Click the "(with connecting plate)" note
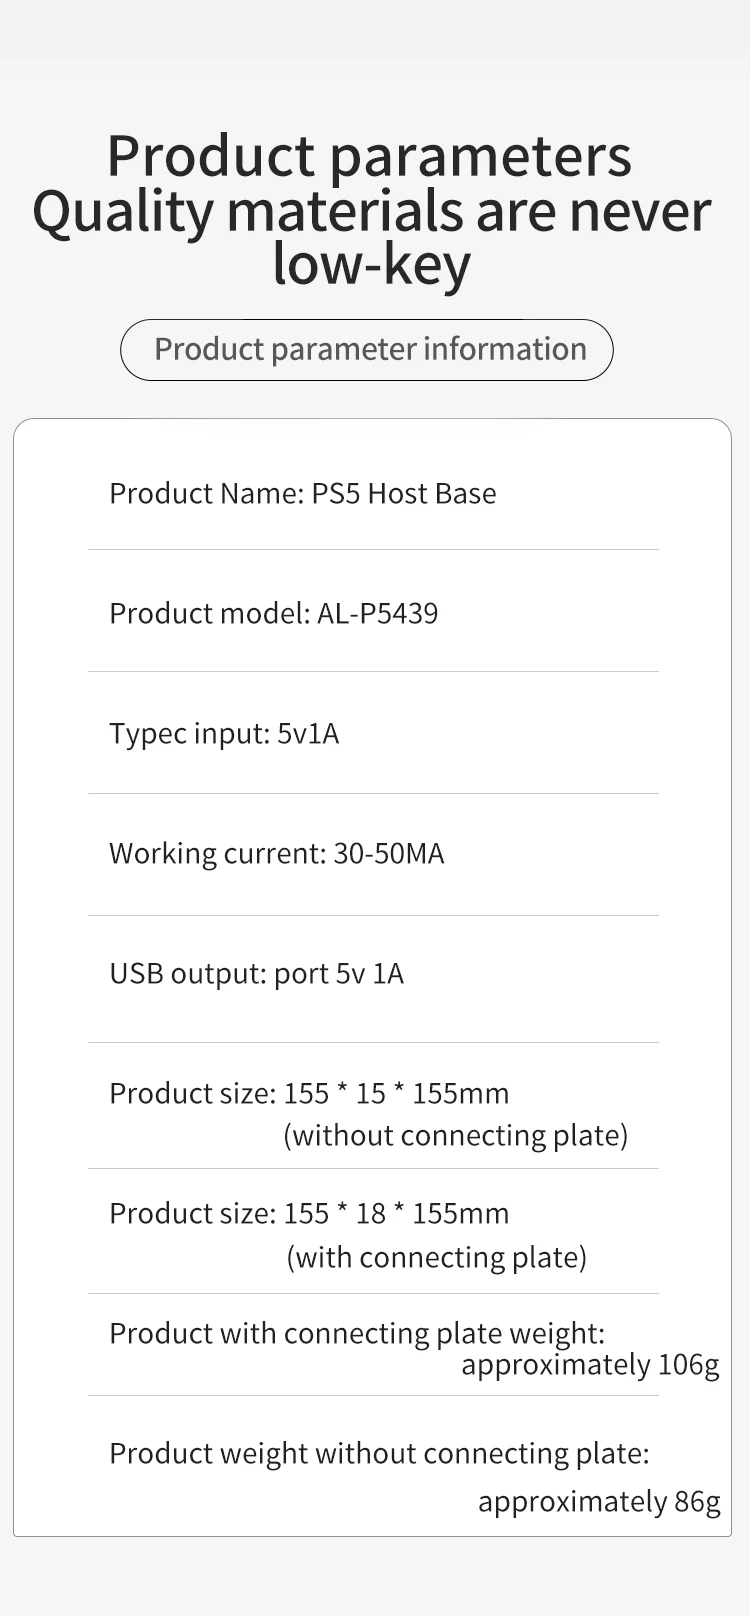Viewport: 750px width, 1616px height. 437,1257
